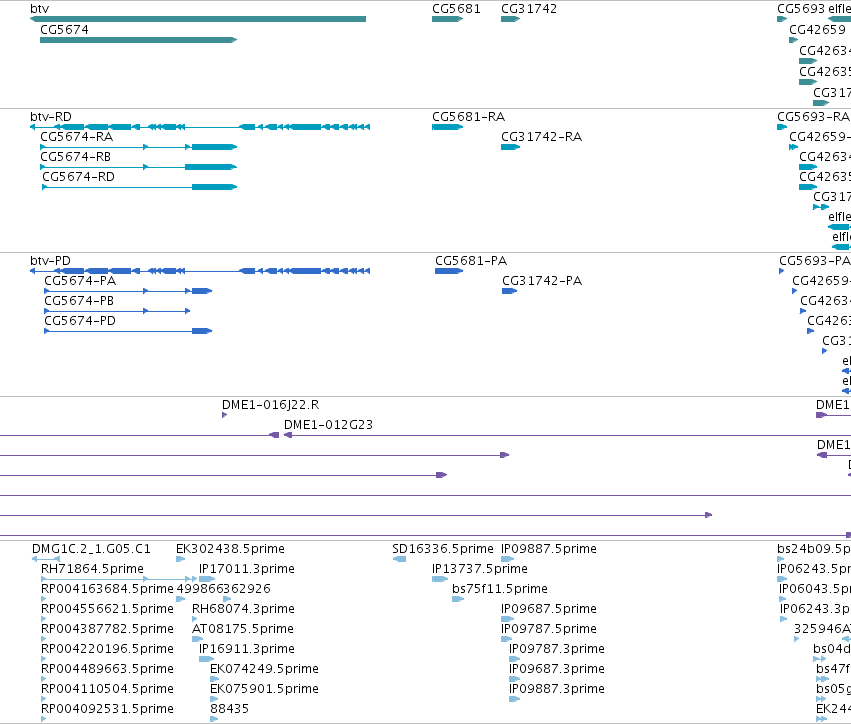Open the CG5674-PB protein label
The width and height of the screenshot is (851, 724).
point(79,301)
